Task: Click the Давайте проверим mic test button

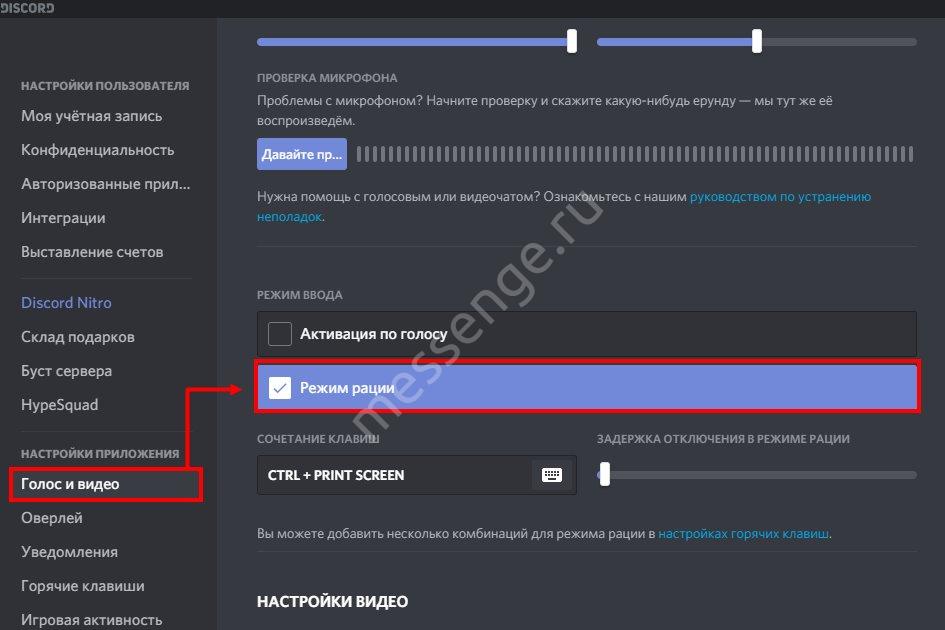Action: point(302,154)
